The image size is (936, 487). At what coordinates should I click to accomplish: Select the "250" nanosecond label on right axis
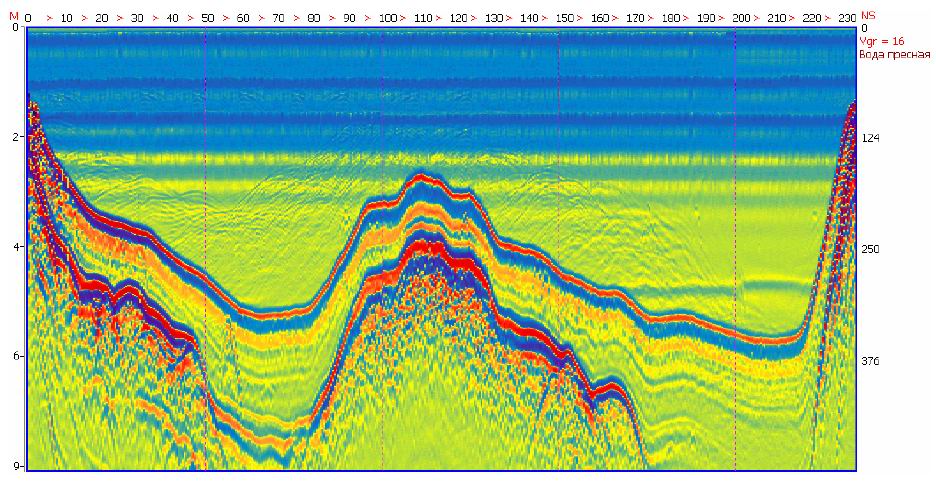coord(870,249)
